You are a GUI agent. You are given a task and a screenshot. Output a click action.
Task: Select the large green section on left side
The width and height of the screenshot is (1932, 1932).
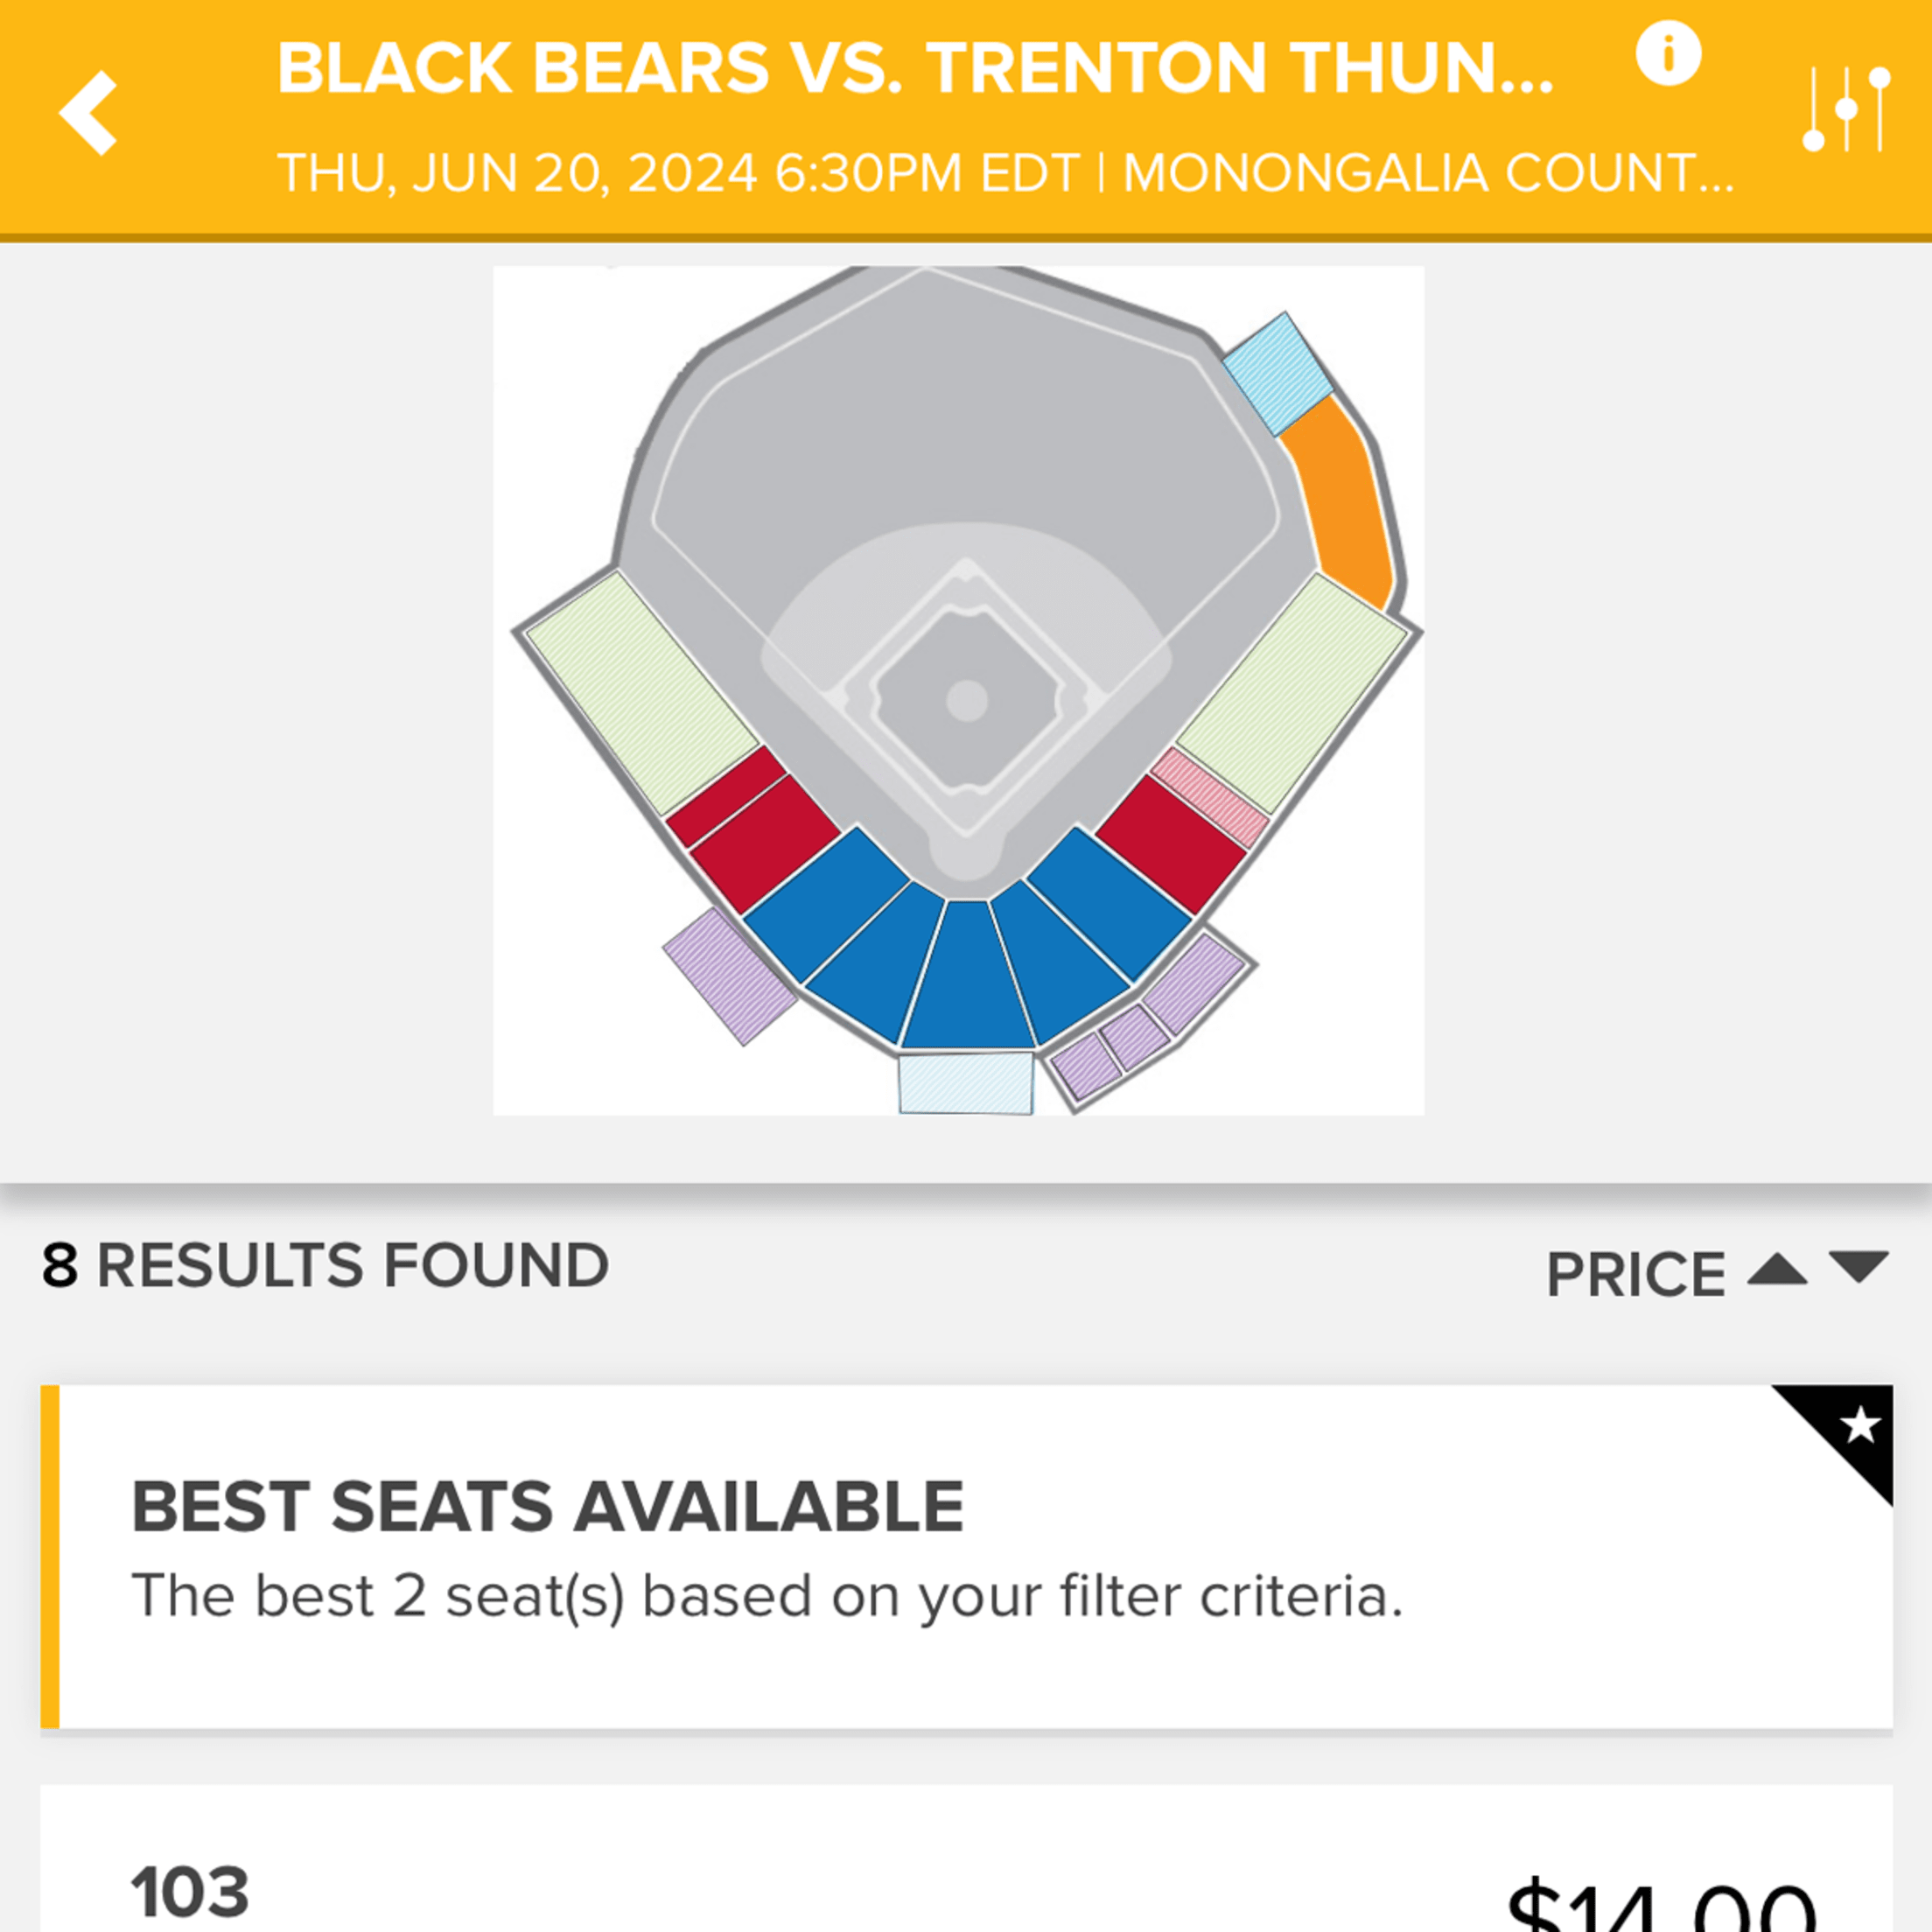(x=641, y=692)
